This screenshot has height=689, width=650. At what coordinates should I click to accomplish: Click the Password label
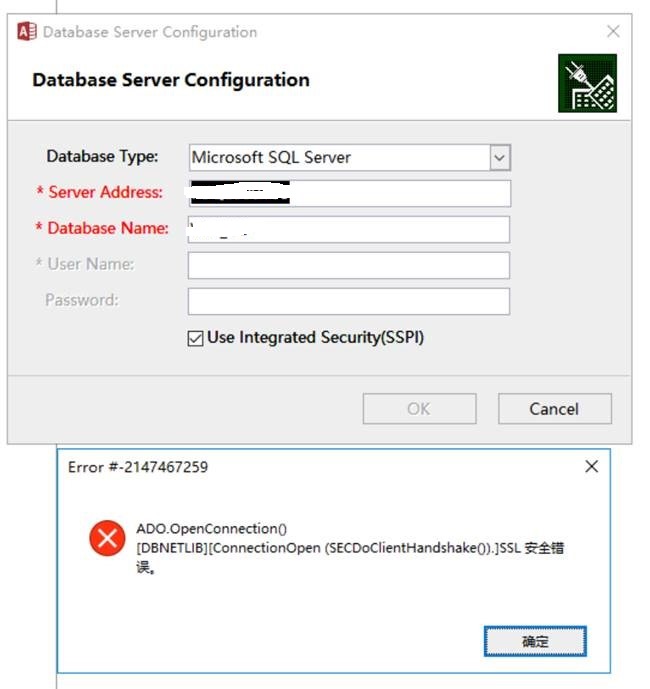pos(82,300)
